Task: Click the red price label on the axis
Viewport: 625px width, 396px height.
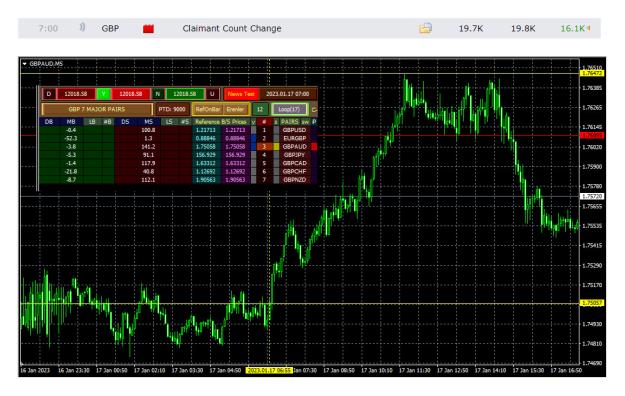Action: [x=592, y=136]
